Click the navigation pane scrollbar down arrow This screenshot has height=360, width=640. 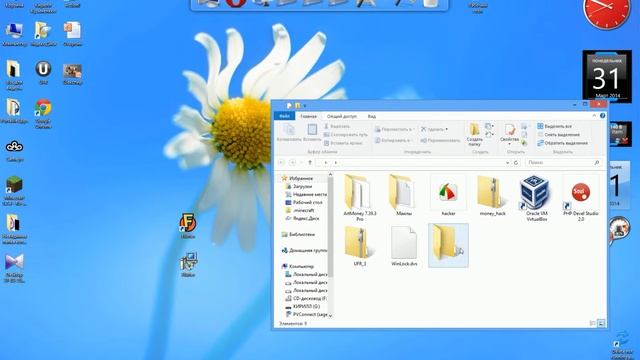tap(330, 316)
